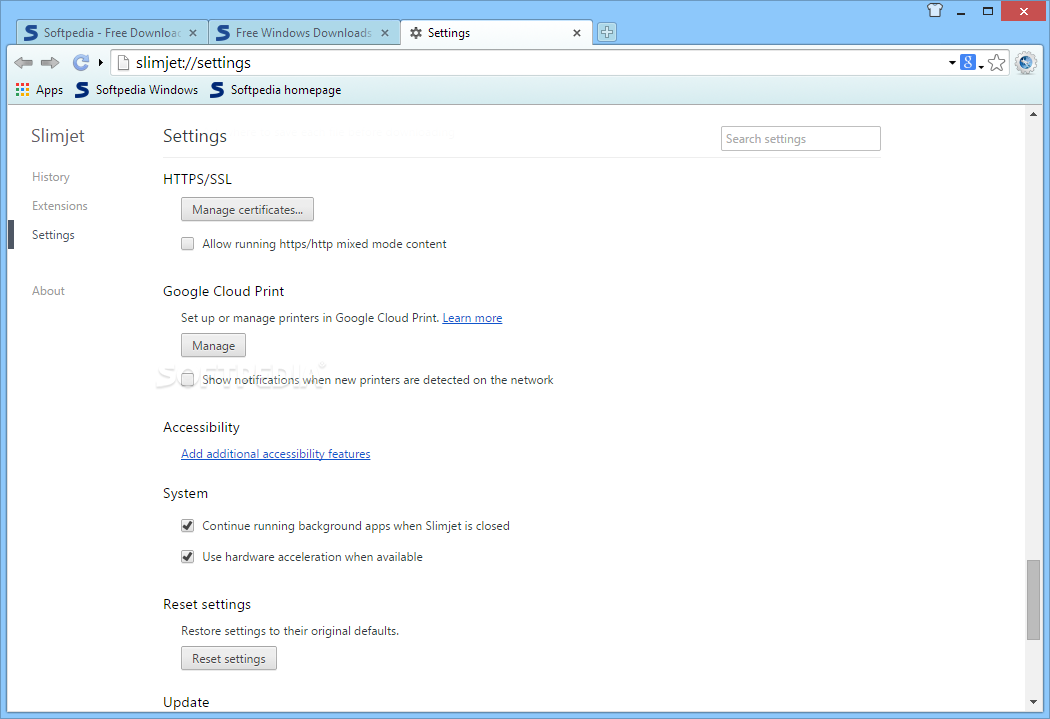Enable new printer notifications checkbox
Image resolution: width=1050 pixels, height=719 pixels.
188,380
